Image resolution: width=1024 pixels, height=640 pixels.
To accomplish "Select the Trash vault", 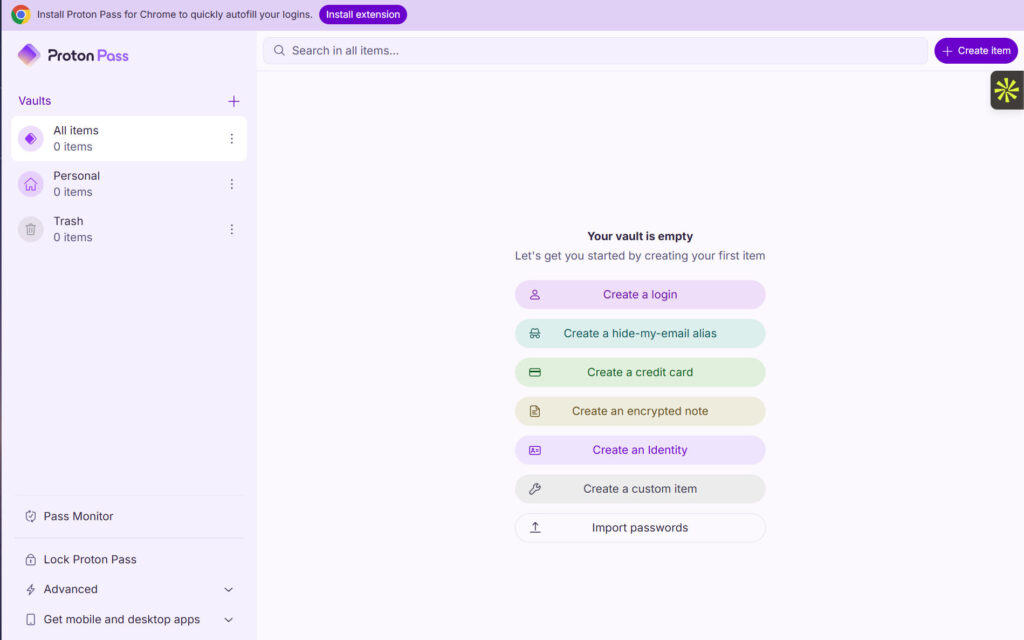I will [x=129, y=229].
